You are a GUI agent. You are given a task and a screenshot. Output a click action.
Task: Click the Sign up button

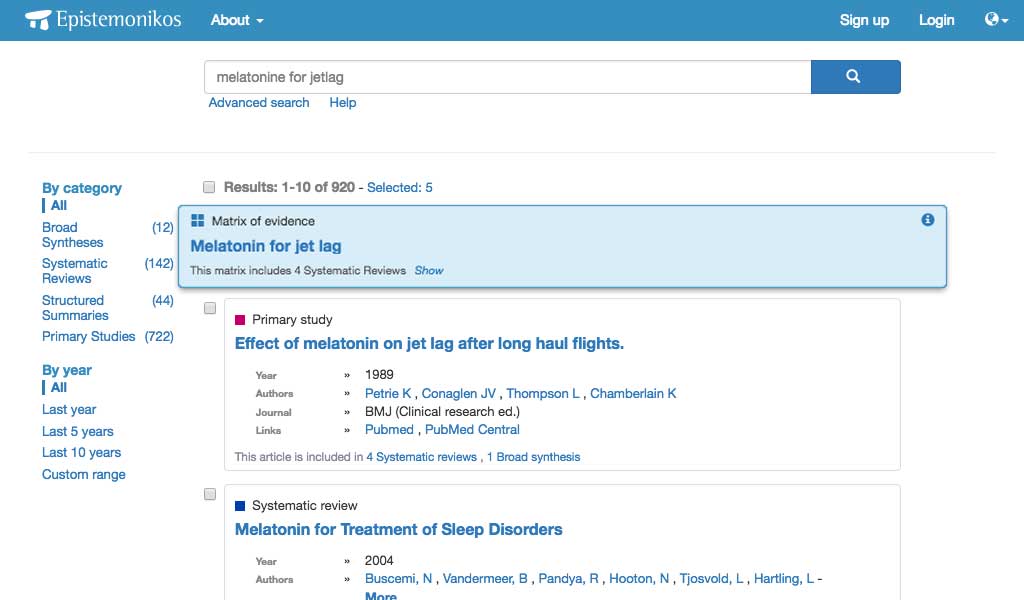(x=864, y=20)
